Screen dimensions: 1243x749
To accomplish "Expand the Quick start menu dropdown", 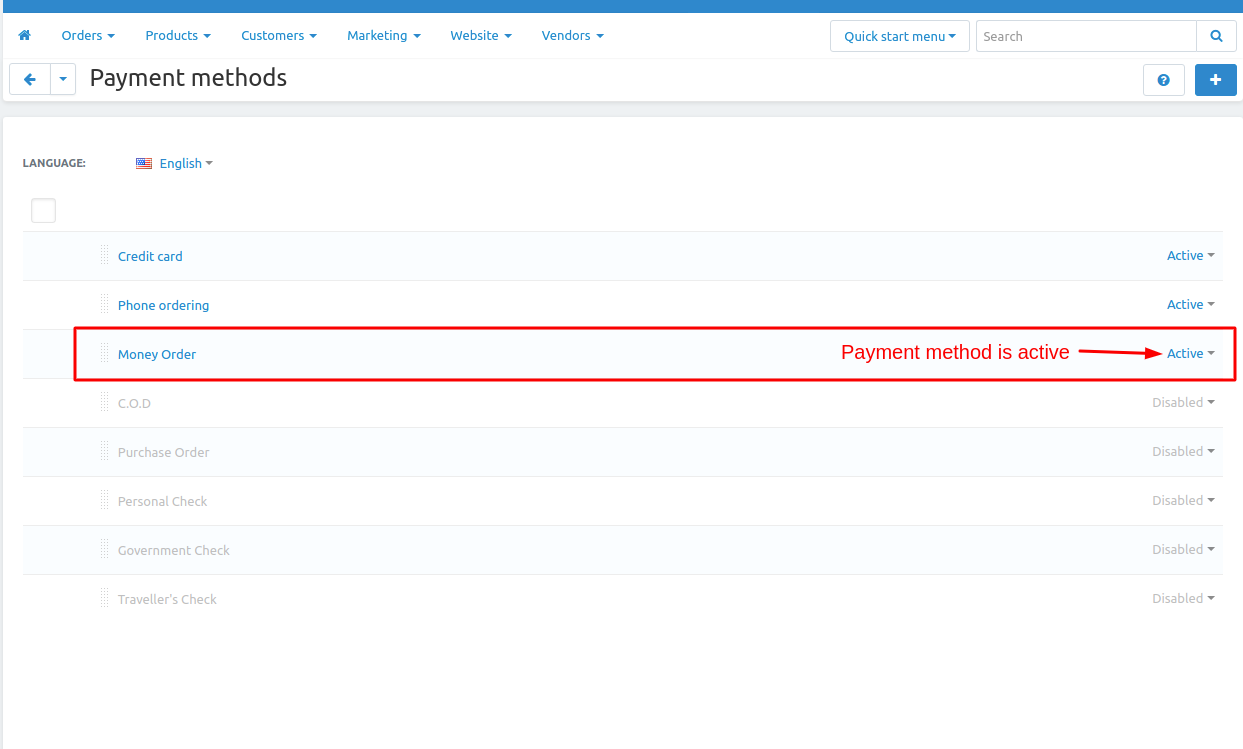I will click(899, 36).
